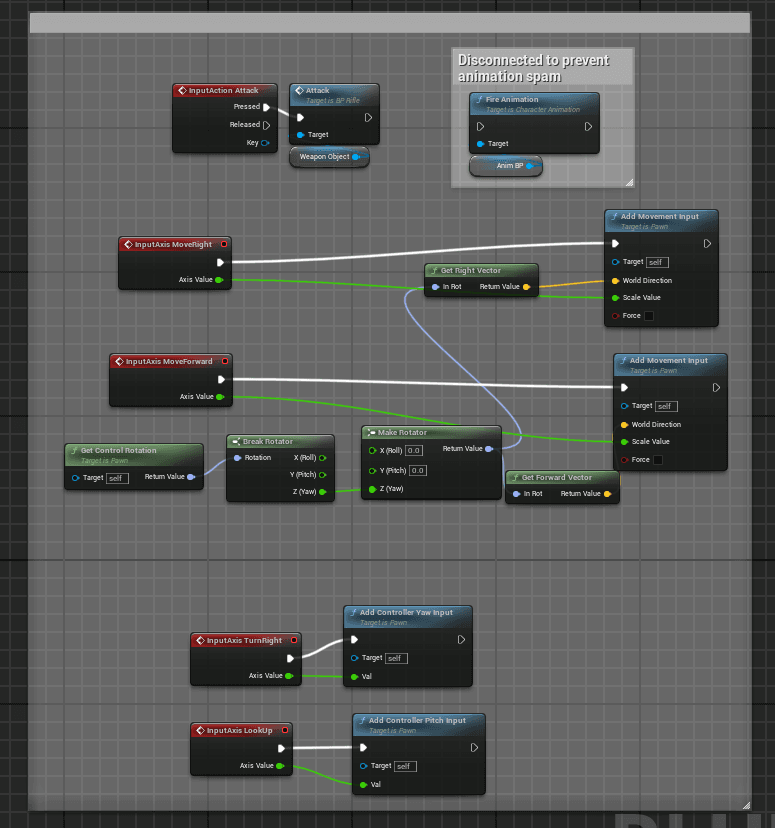
Task: Click the resize handle of the small comment box
Action: point(629,183)
